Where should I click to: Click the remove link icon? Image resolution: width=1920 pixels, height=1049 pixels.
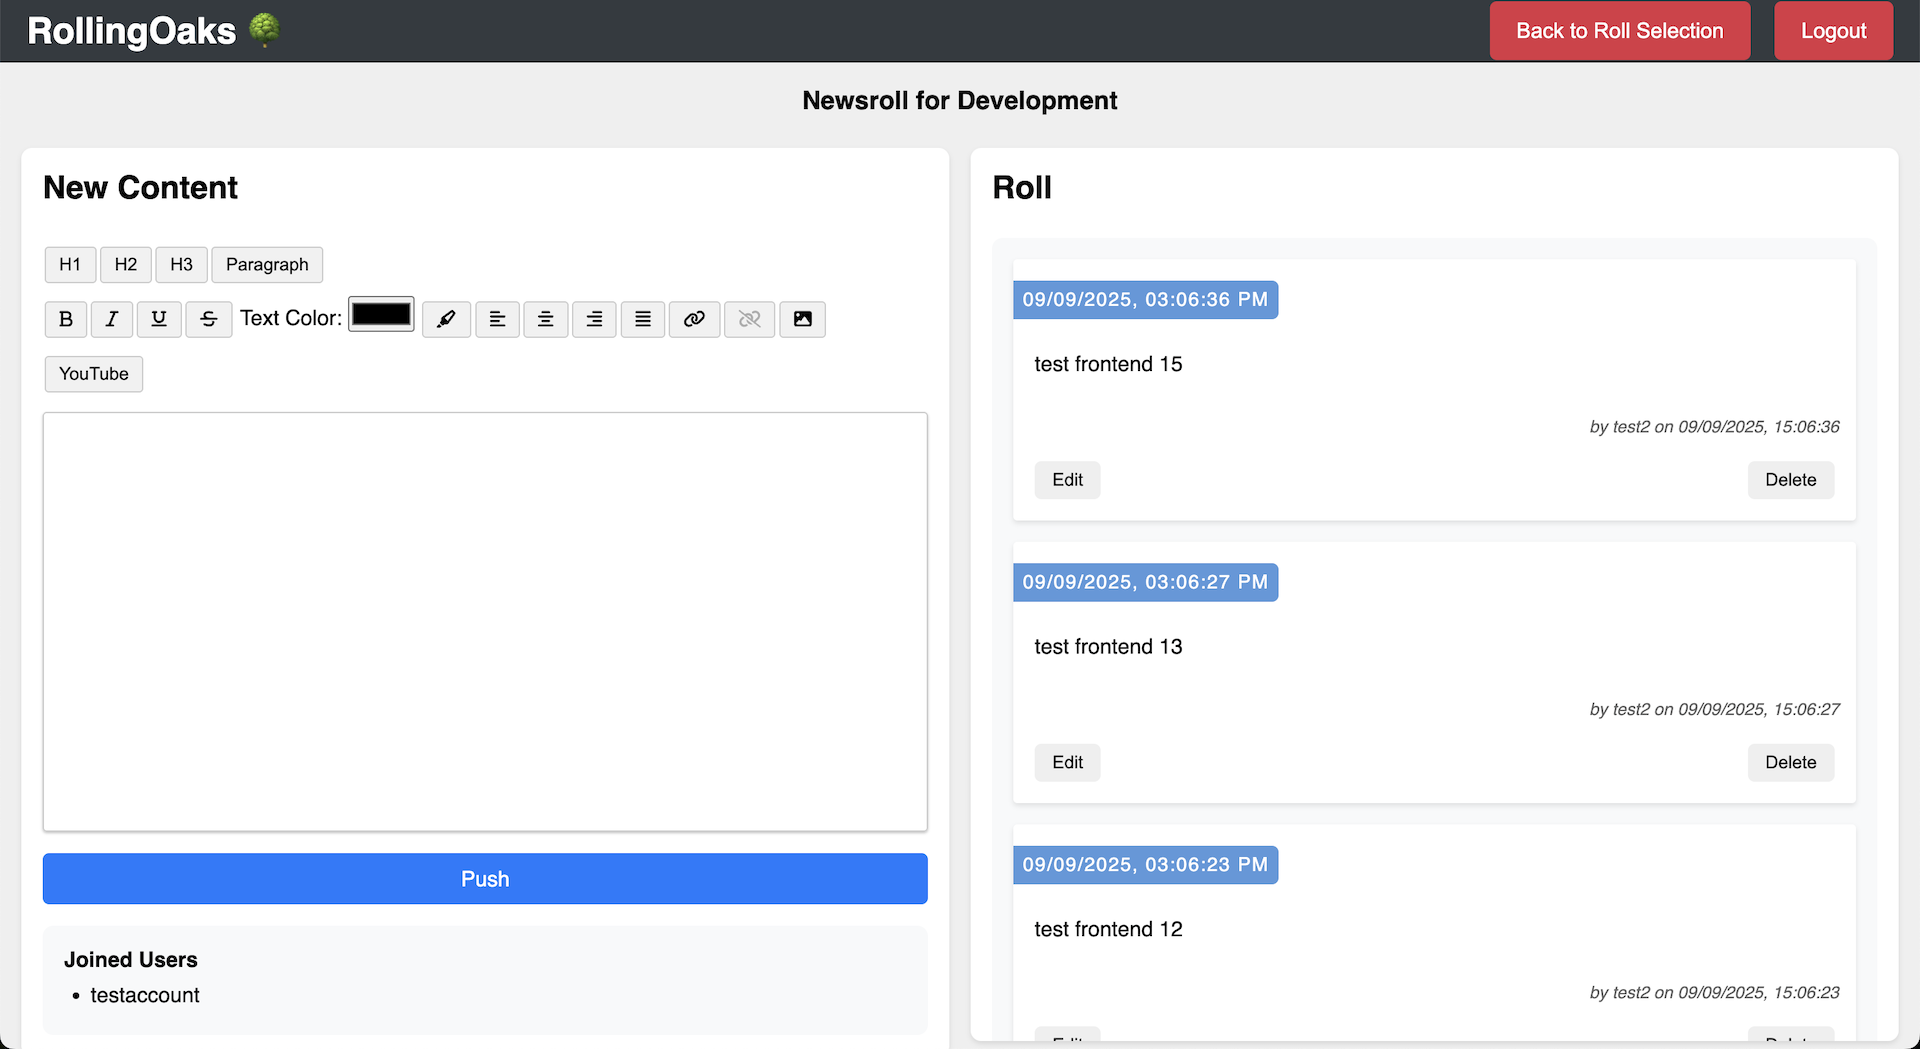(x=749, y=319)
